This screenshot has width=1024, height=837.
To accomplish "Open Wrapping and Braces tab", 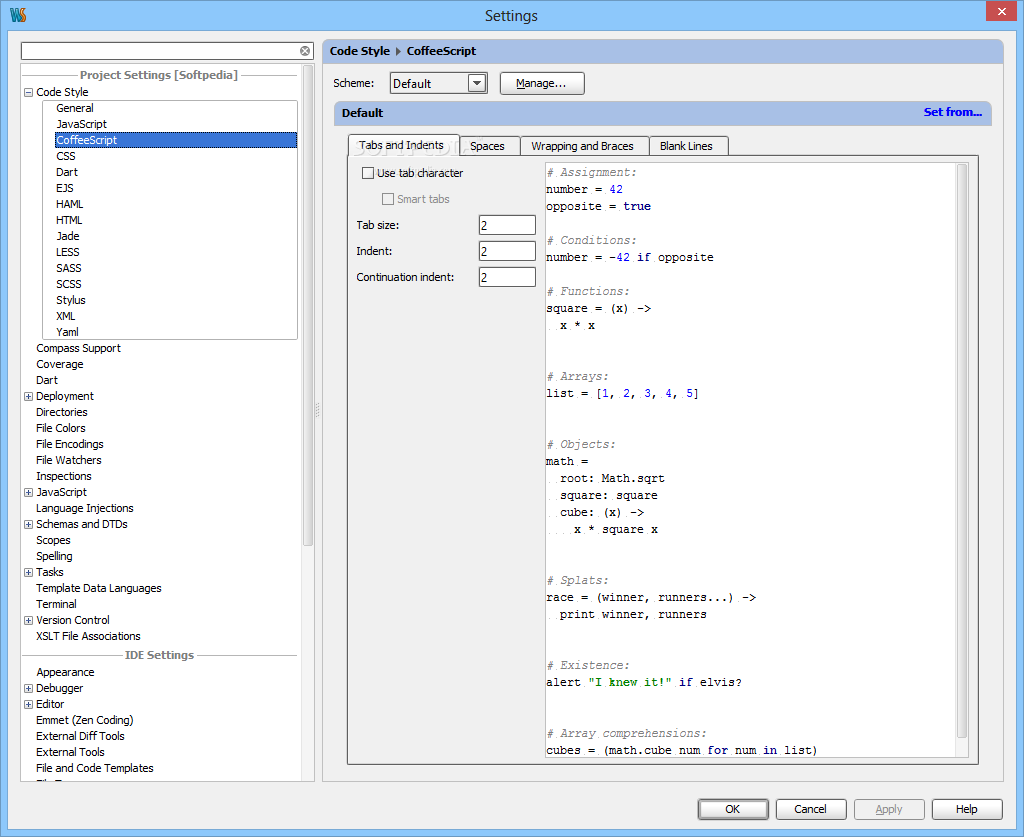I will click(584, 146).
